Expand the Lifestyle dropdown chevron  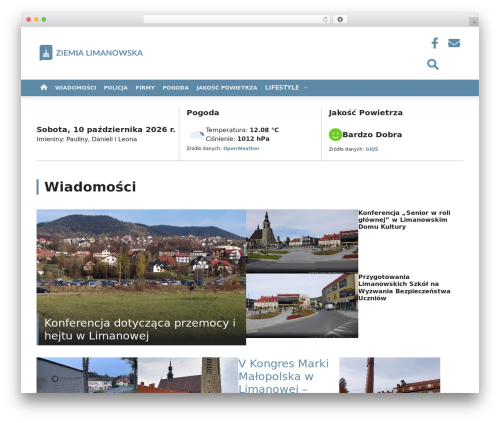[x=306, y=88]
